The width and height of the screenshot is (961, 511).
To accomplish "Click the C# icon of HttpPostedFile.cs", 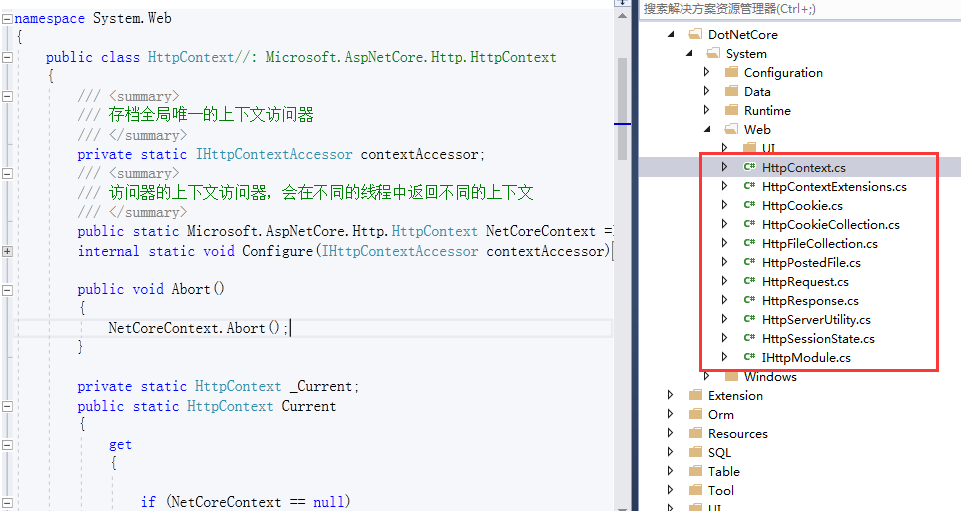I will click(x=748, y=262).
